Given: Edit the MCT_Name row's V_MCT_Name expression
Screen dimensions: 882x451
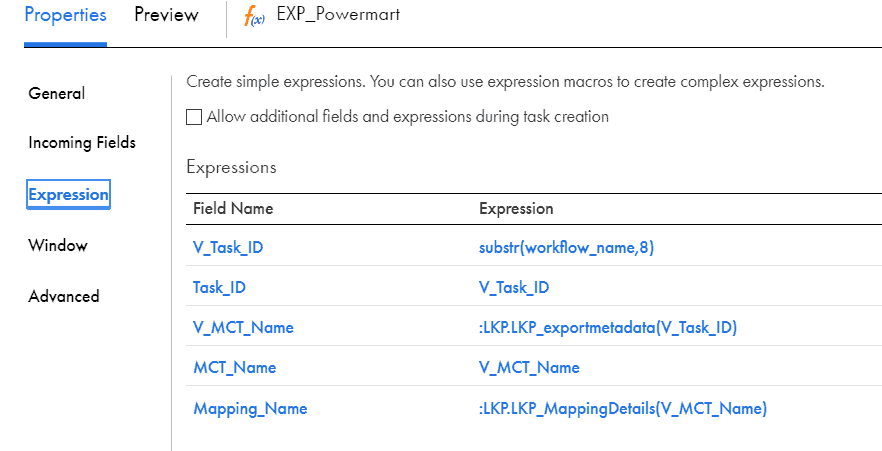Looking at the screenshot, I should [x=529, y=368].
